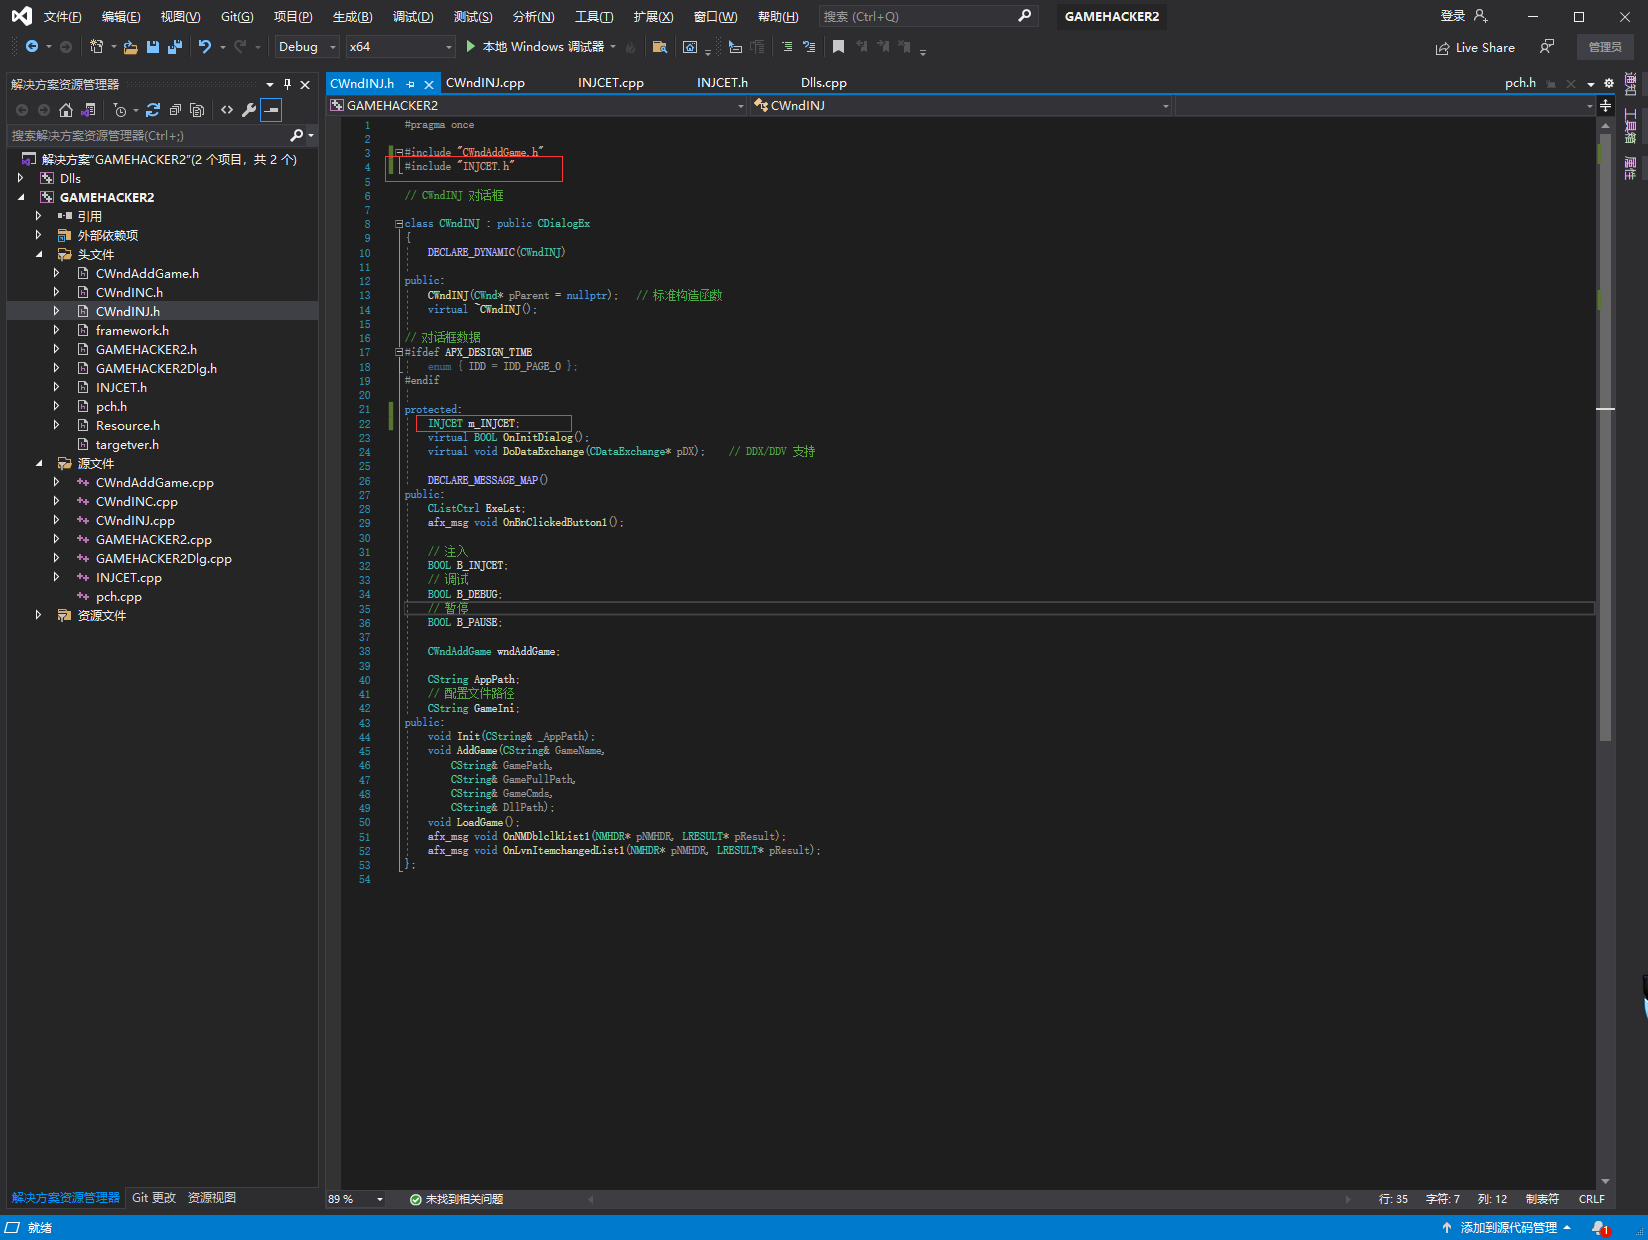This screenshot has height=1240, width=1648.
Task: Click the pending changes filter clock icon
Action: coord(120,110)
